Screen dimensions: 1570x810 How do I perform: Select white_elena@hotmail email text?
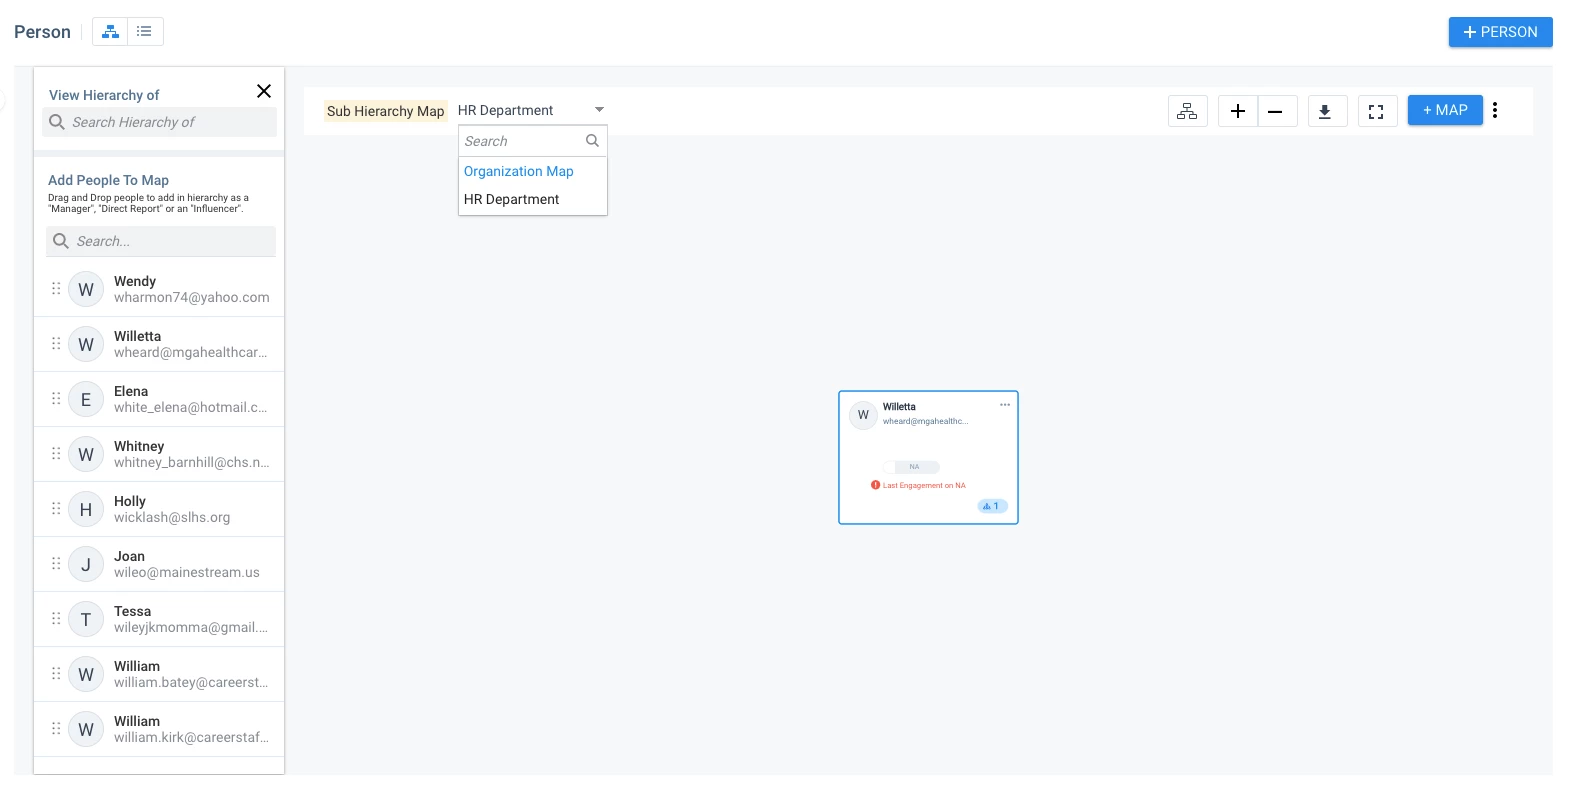pos(191,407)
